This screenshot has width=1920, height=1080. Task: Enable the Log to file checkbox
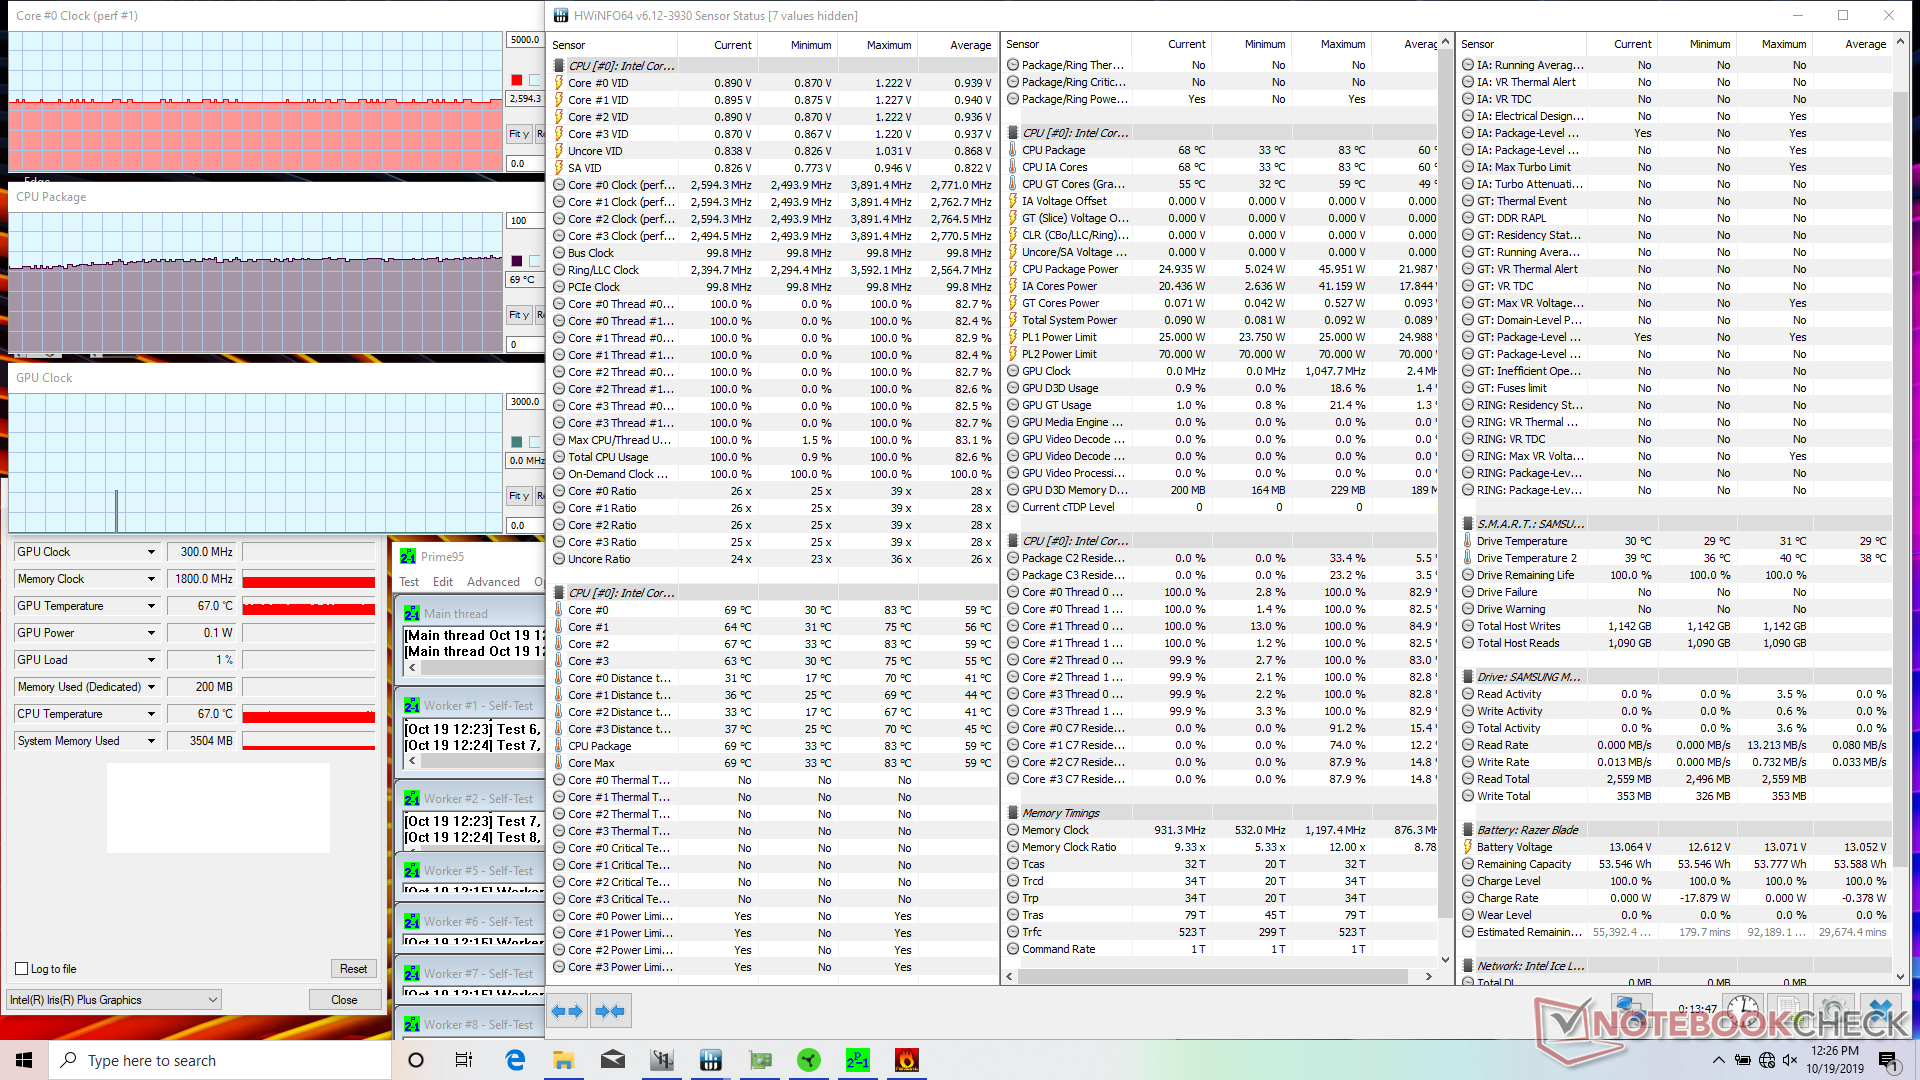click(x=22, y=969)
